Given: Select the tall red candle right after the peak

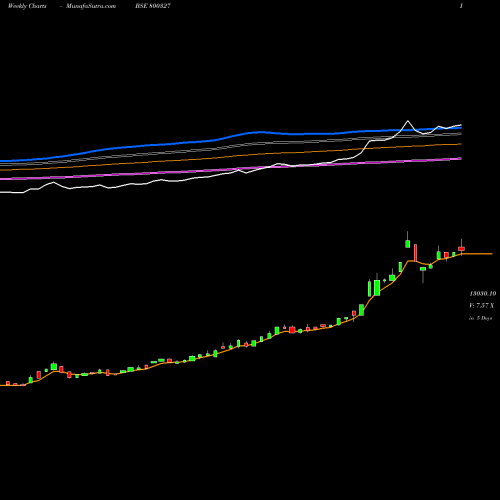Looking at the screenshot, I should pyautogui.click(x=415, y=253).
